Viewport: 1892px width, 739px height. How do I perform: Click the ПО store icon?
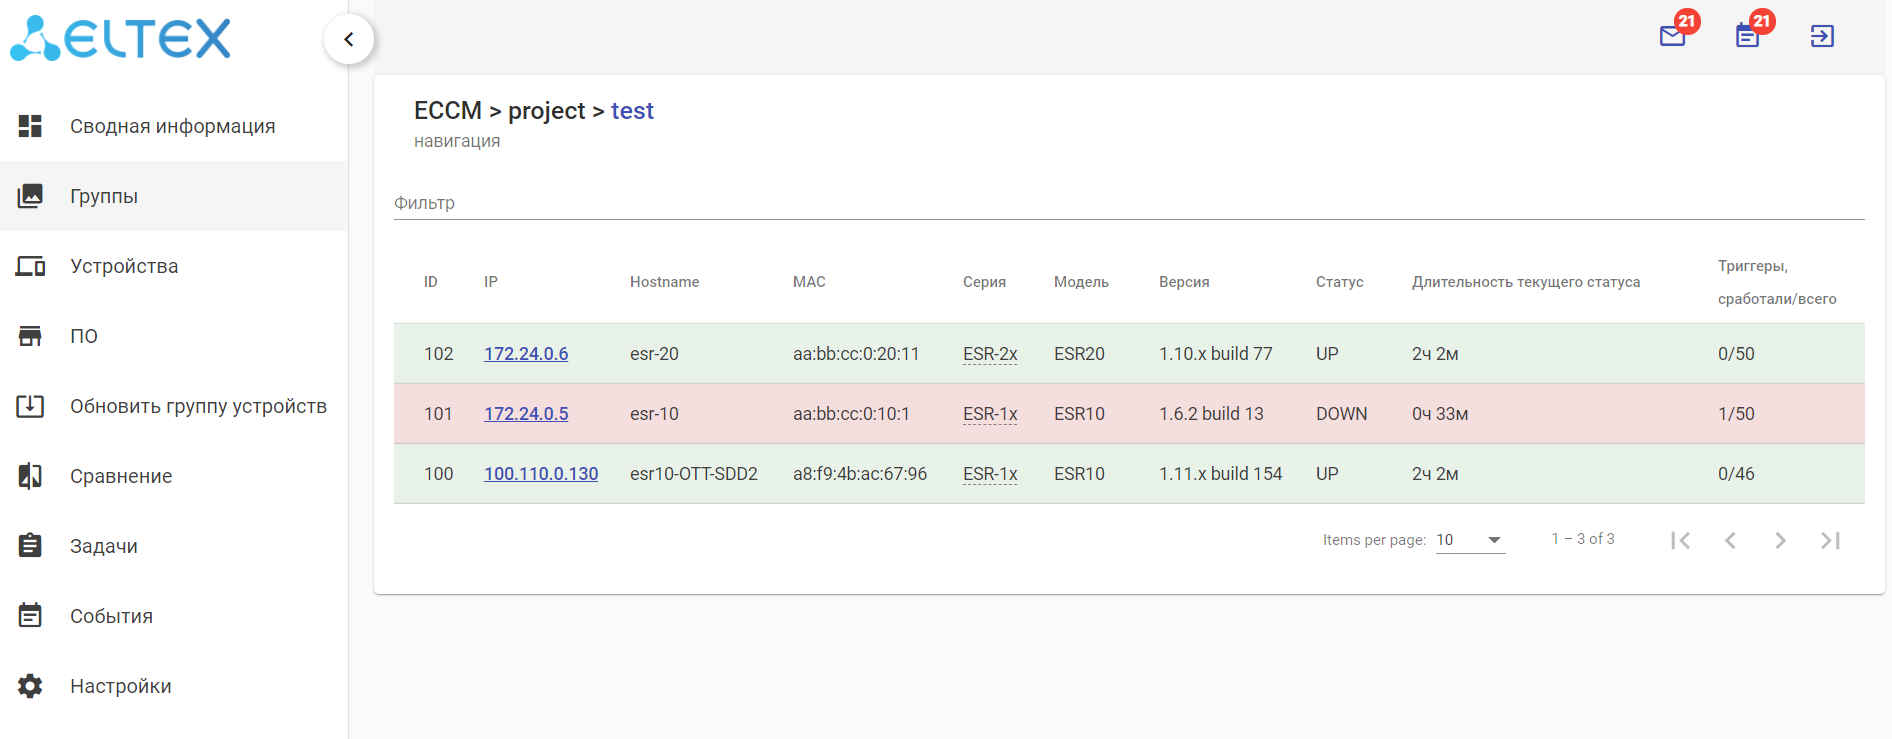tap(31, 336)
